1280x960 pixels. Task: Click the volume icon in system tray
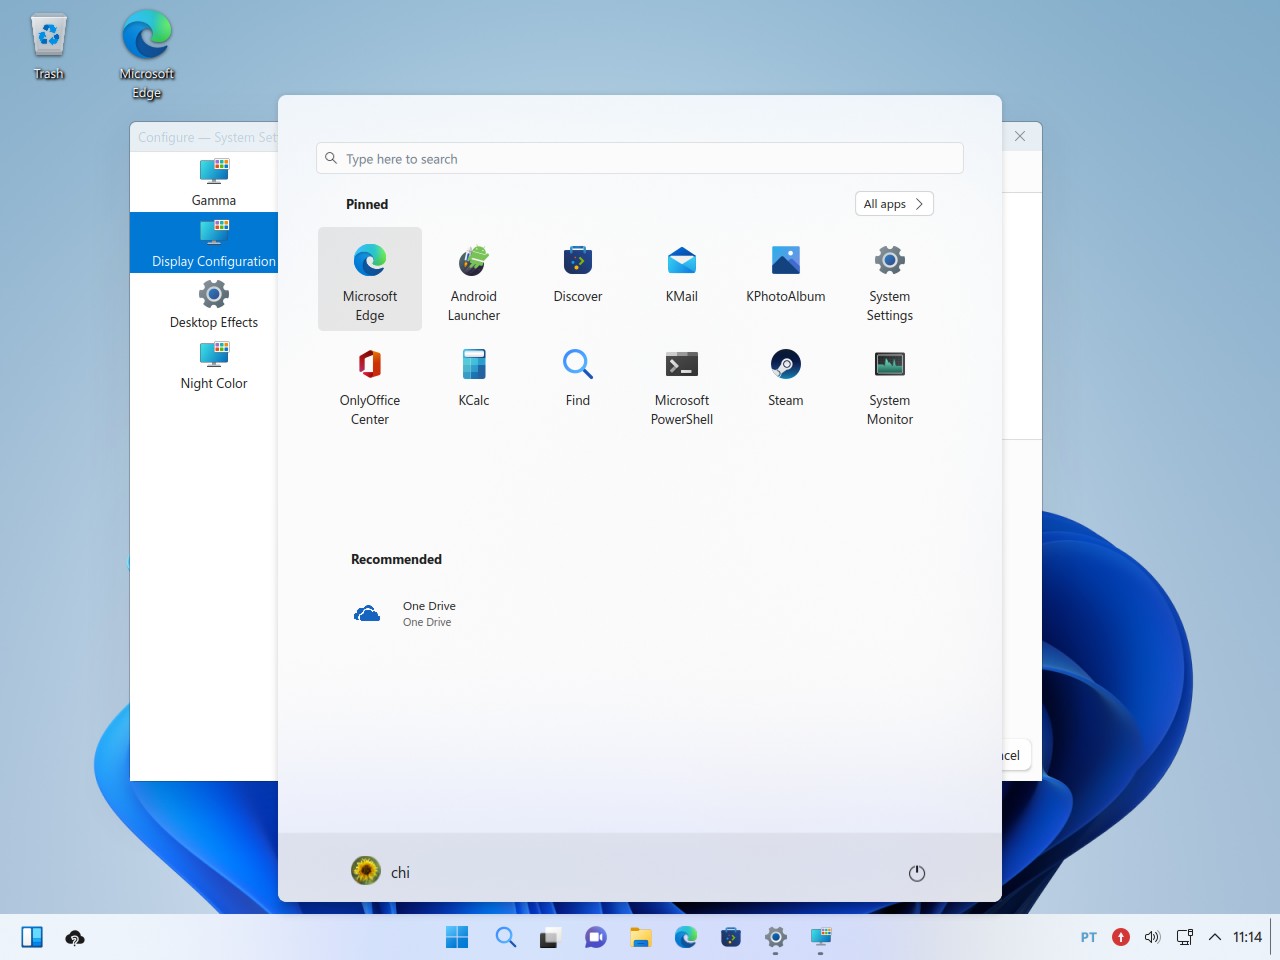[x=1152, y=937]
